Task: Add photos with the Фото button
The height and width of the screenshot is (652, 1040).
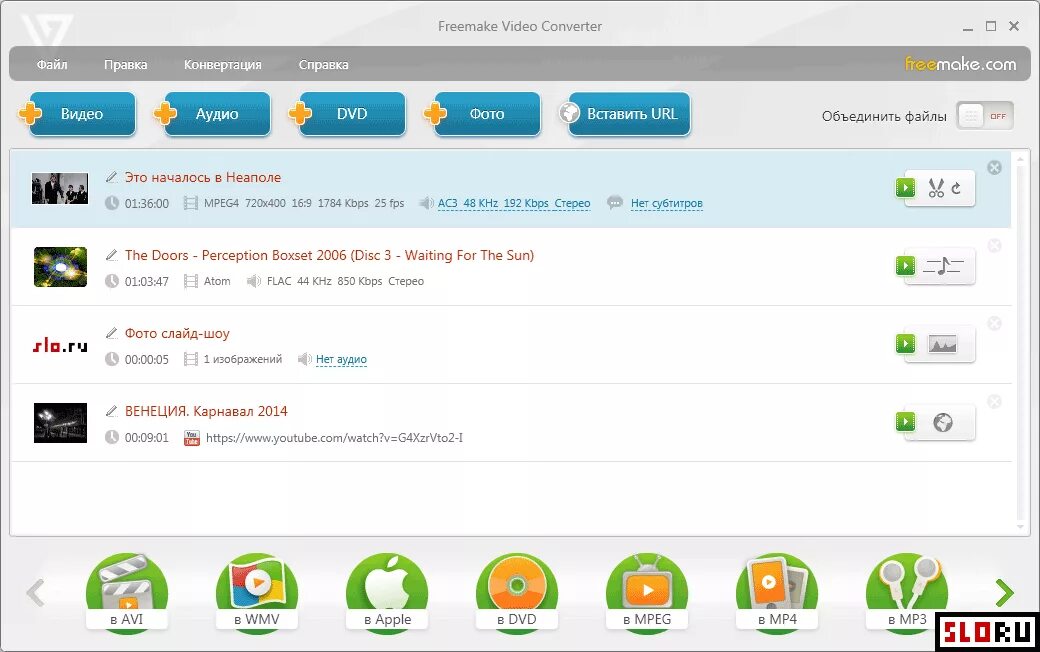Action: (487, 114)
